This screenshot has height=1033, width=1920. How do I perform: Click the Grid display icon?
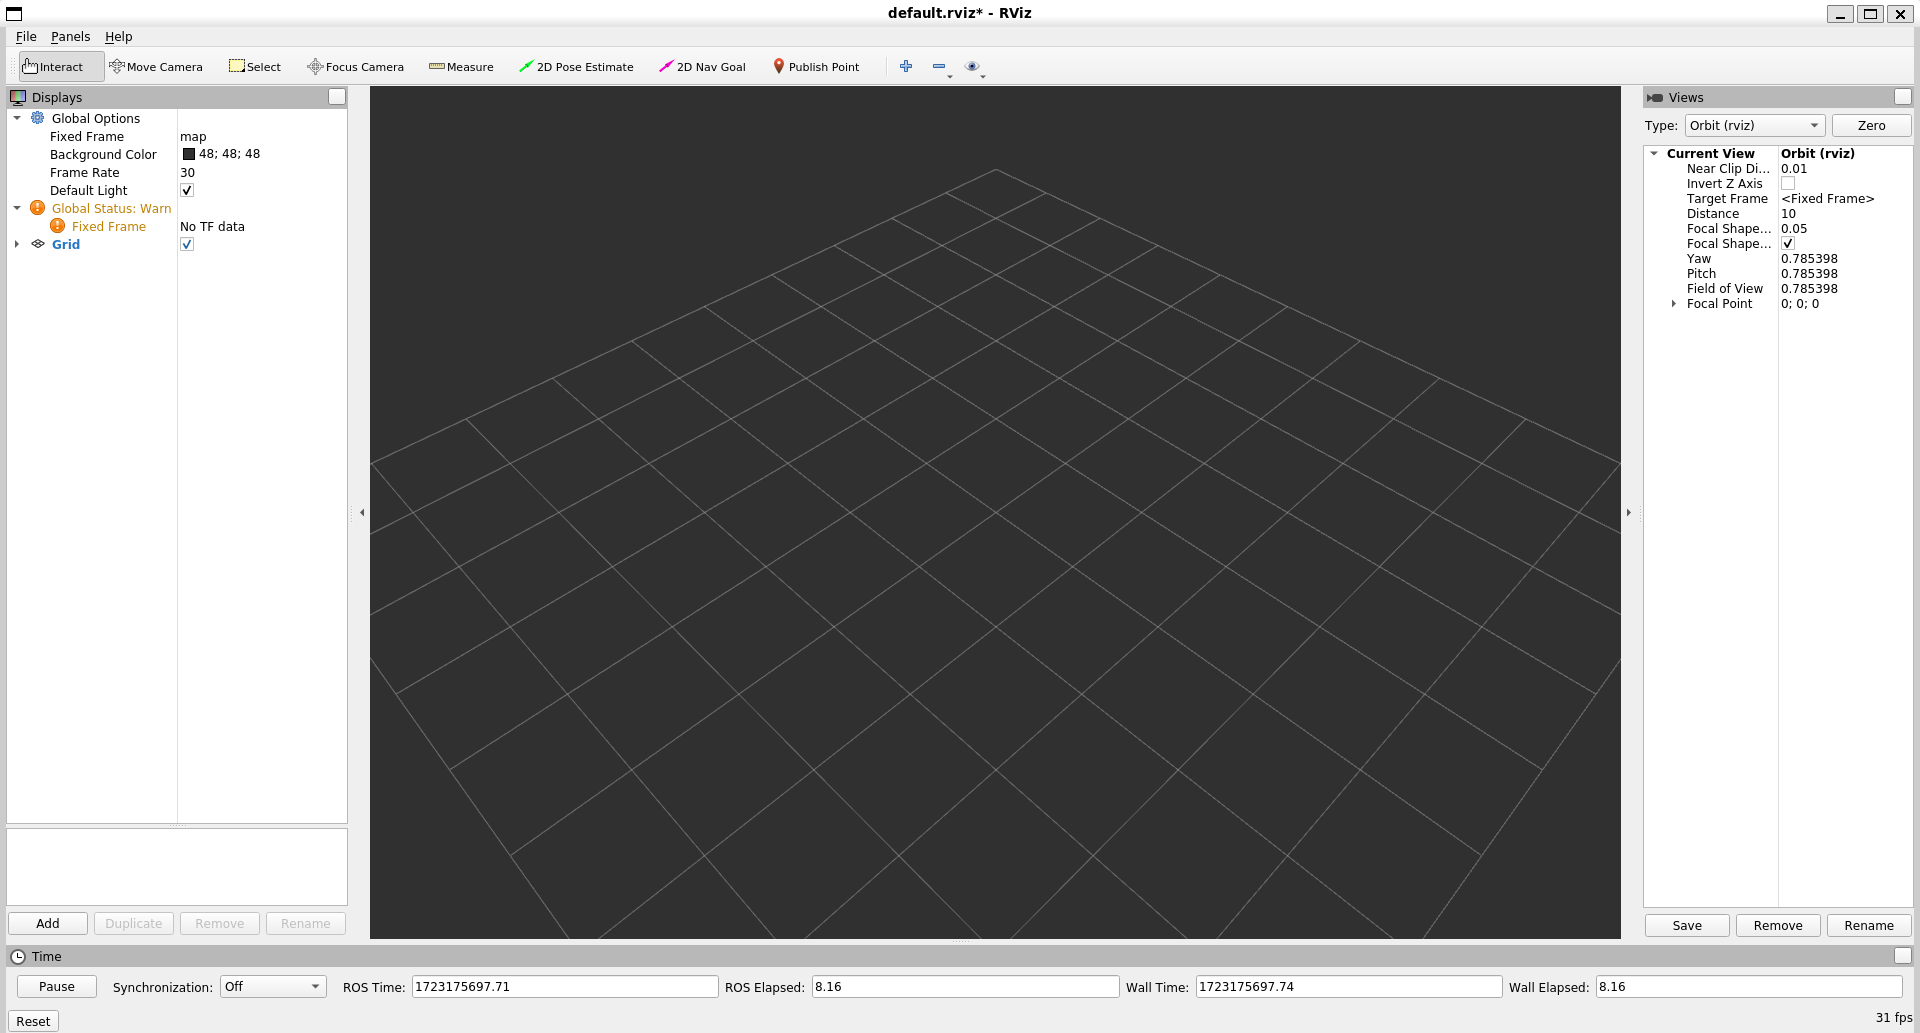pyautogui.click(x=38, y=244)
